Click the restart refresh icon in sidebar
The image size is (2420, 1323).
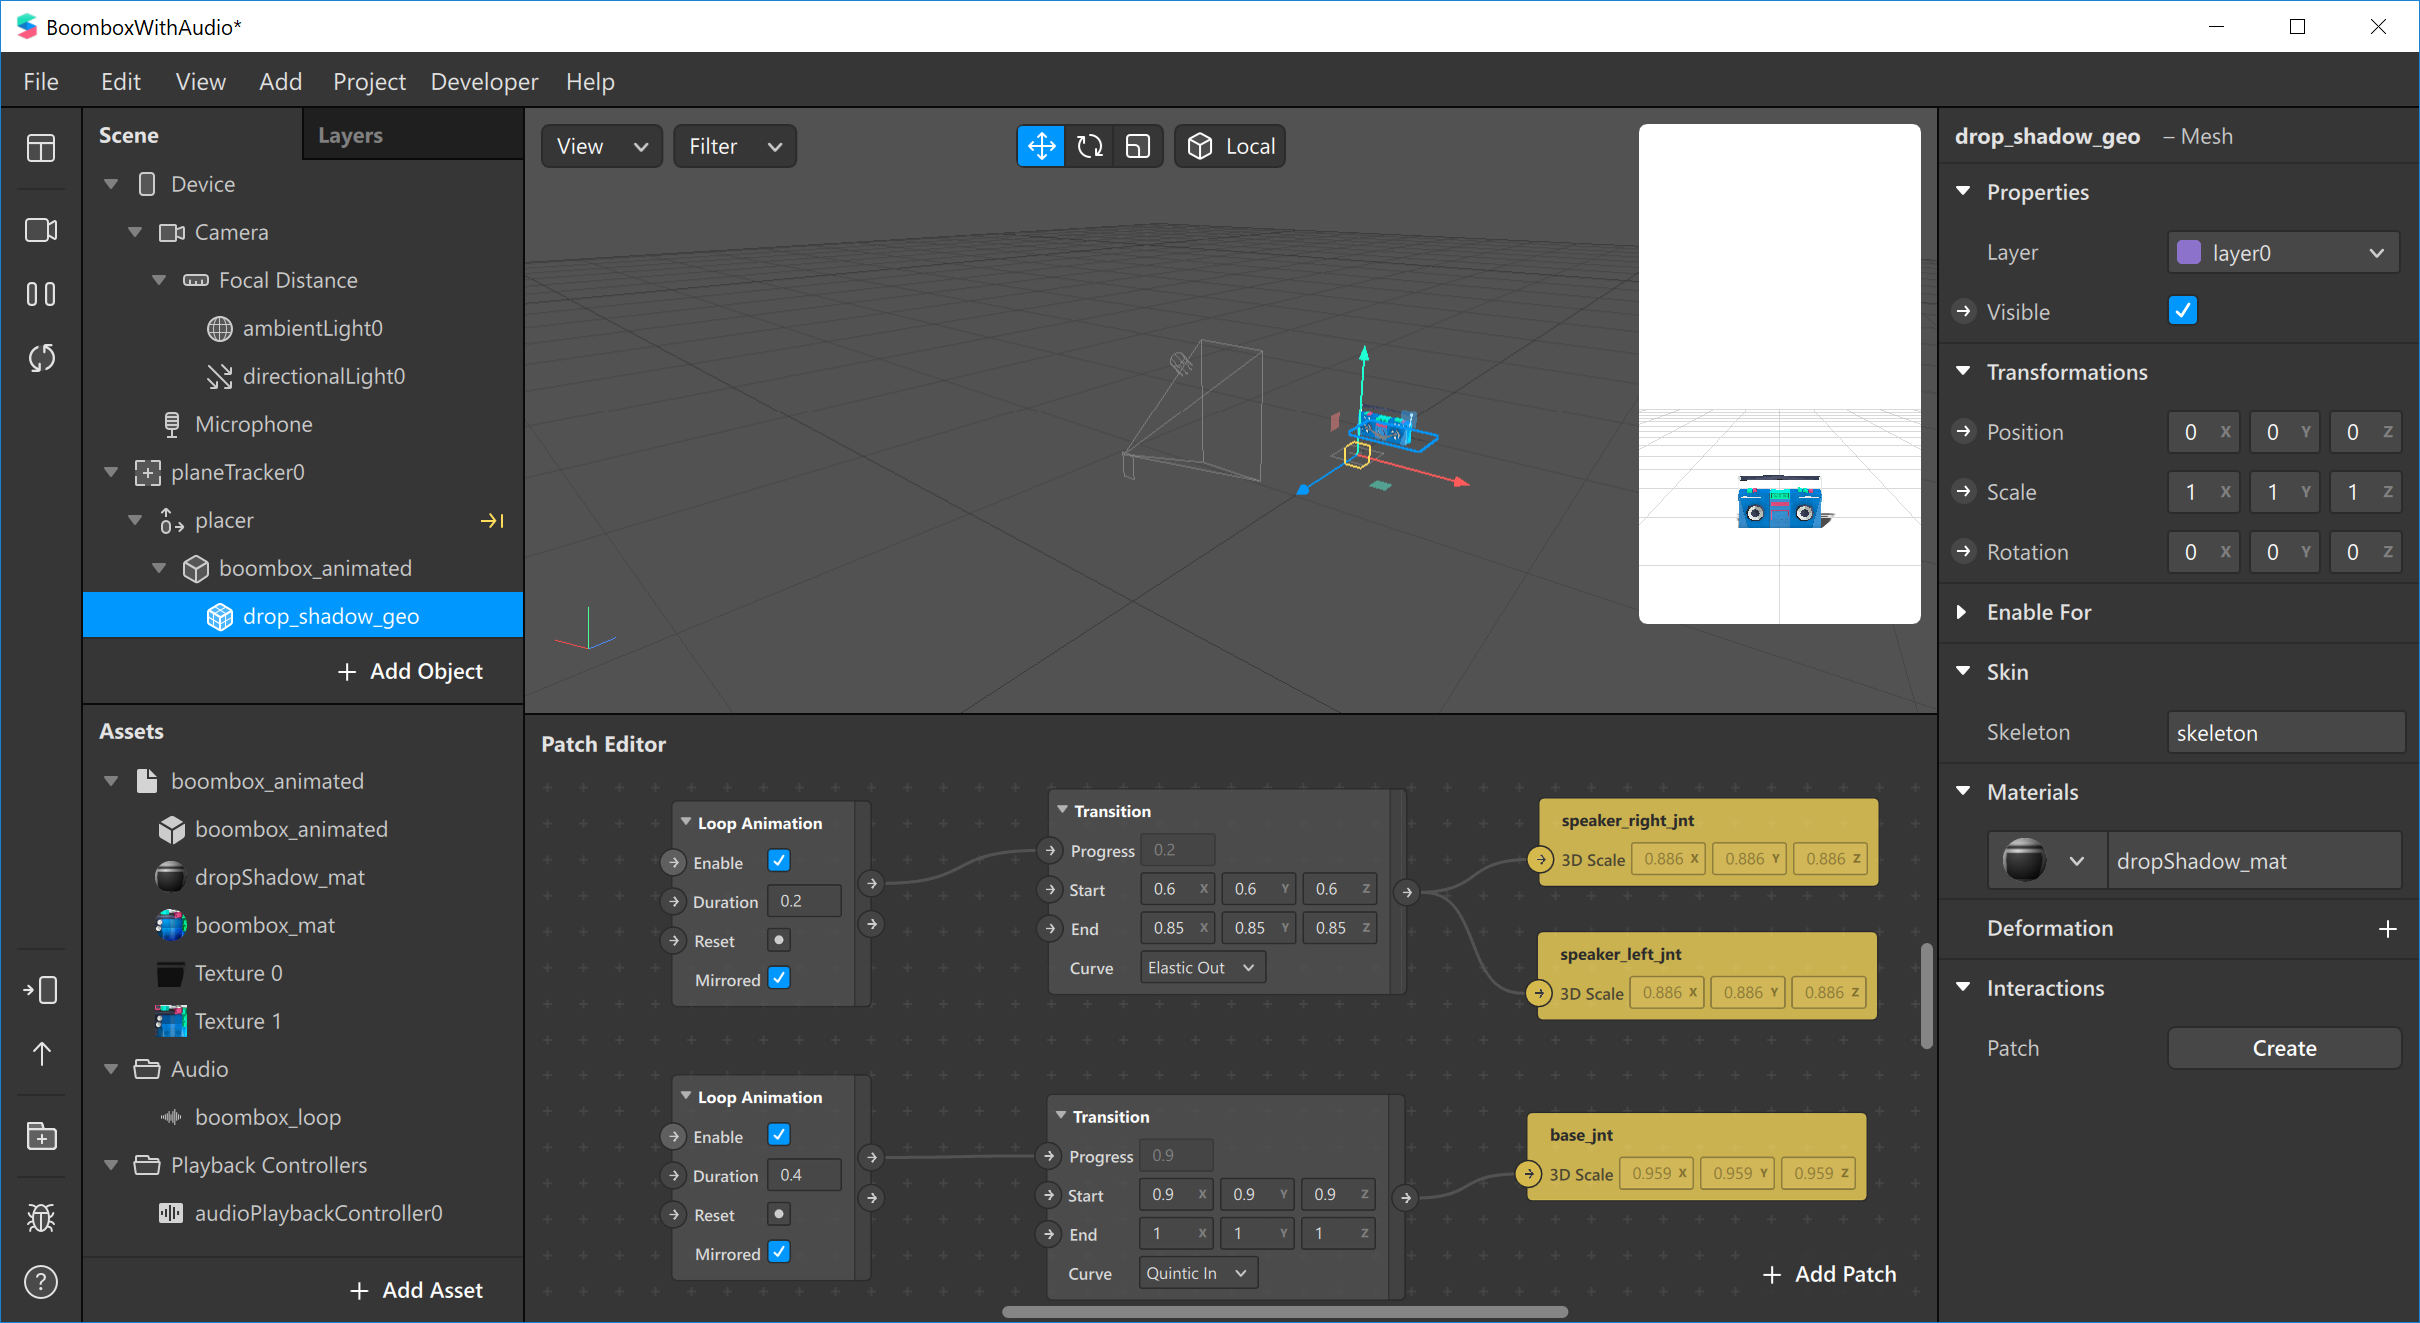click(41, 358)
